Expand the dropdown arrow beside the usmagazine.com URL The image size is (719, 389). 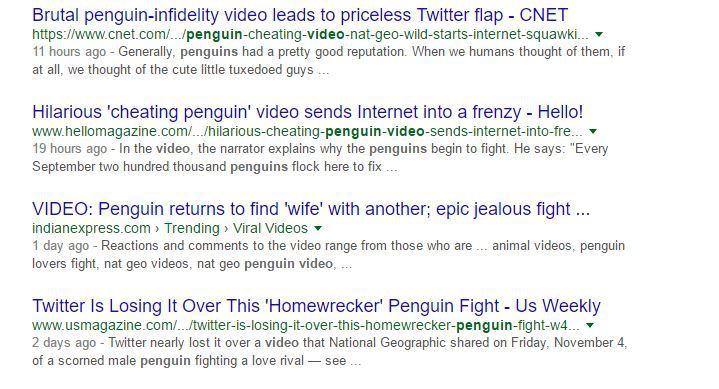tap(590, 326)
